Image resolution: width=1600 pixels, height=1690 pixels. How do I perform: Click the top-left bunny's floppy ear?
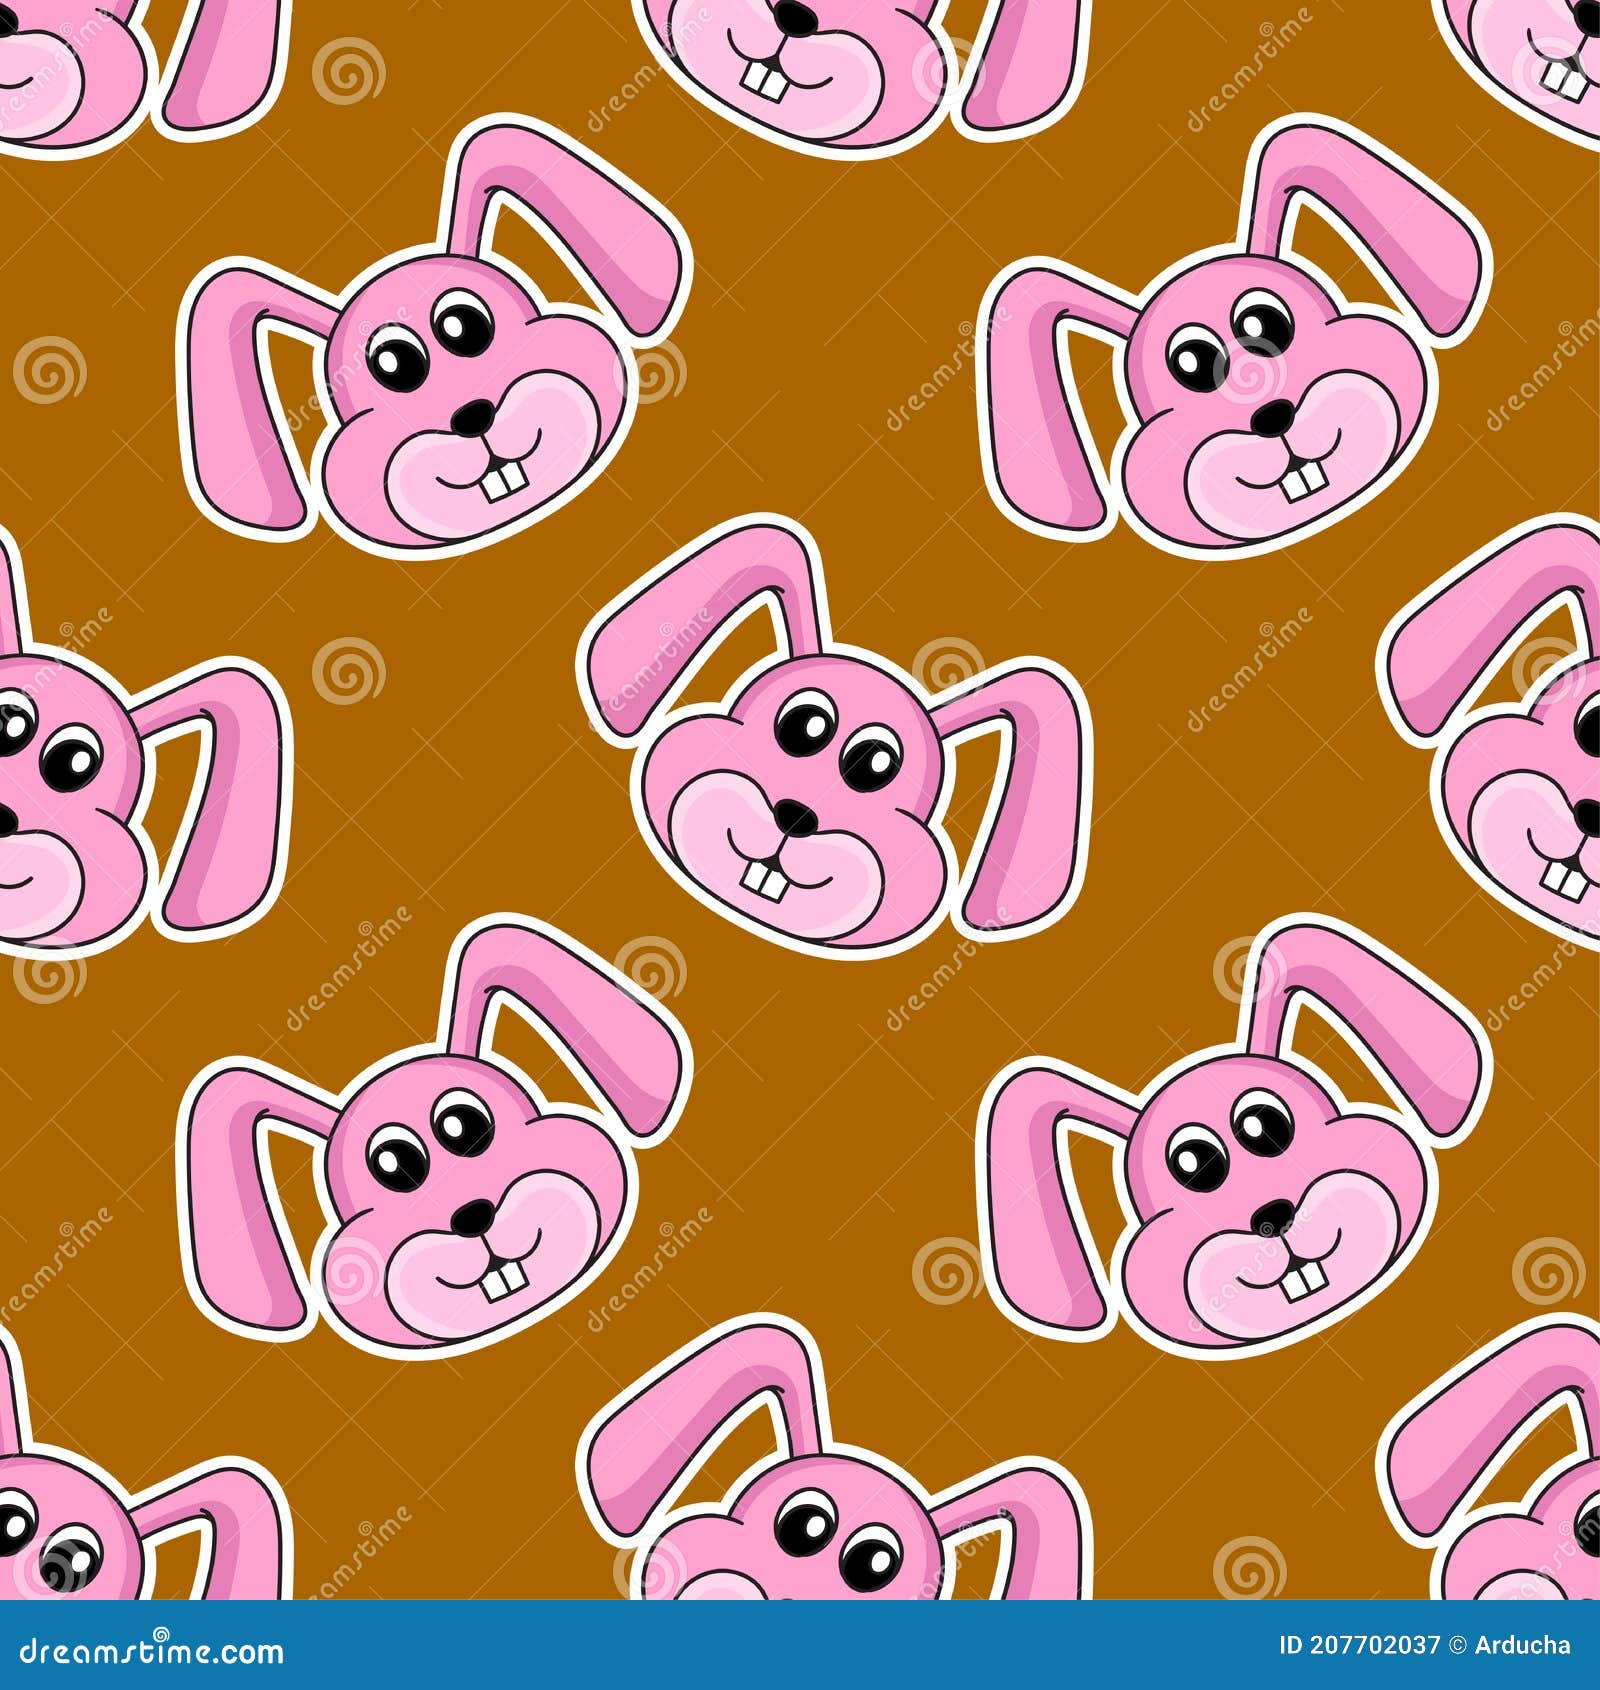point(250,400)
